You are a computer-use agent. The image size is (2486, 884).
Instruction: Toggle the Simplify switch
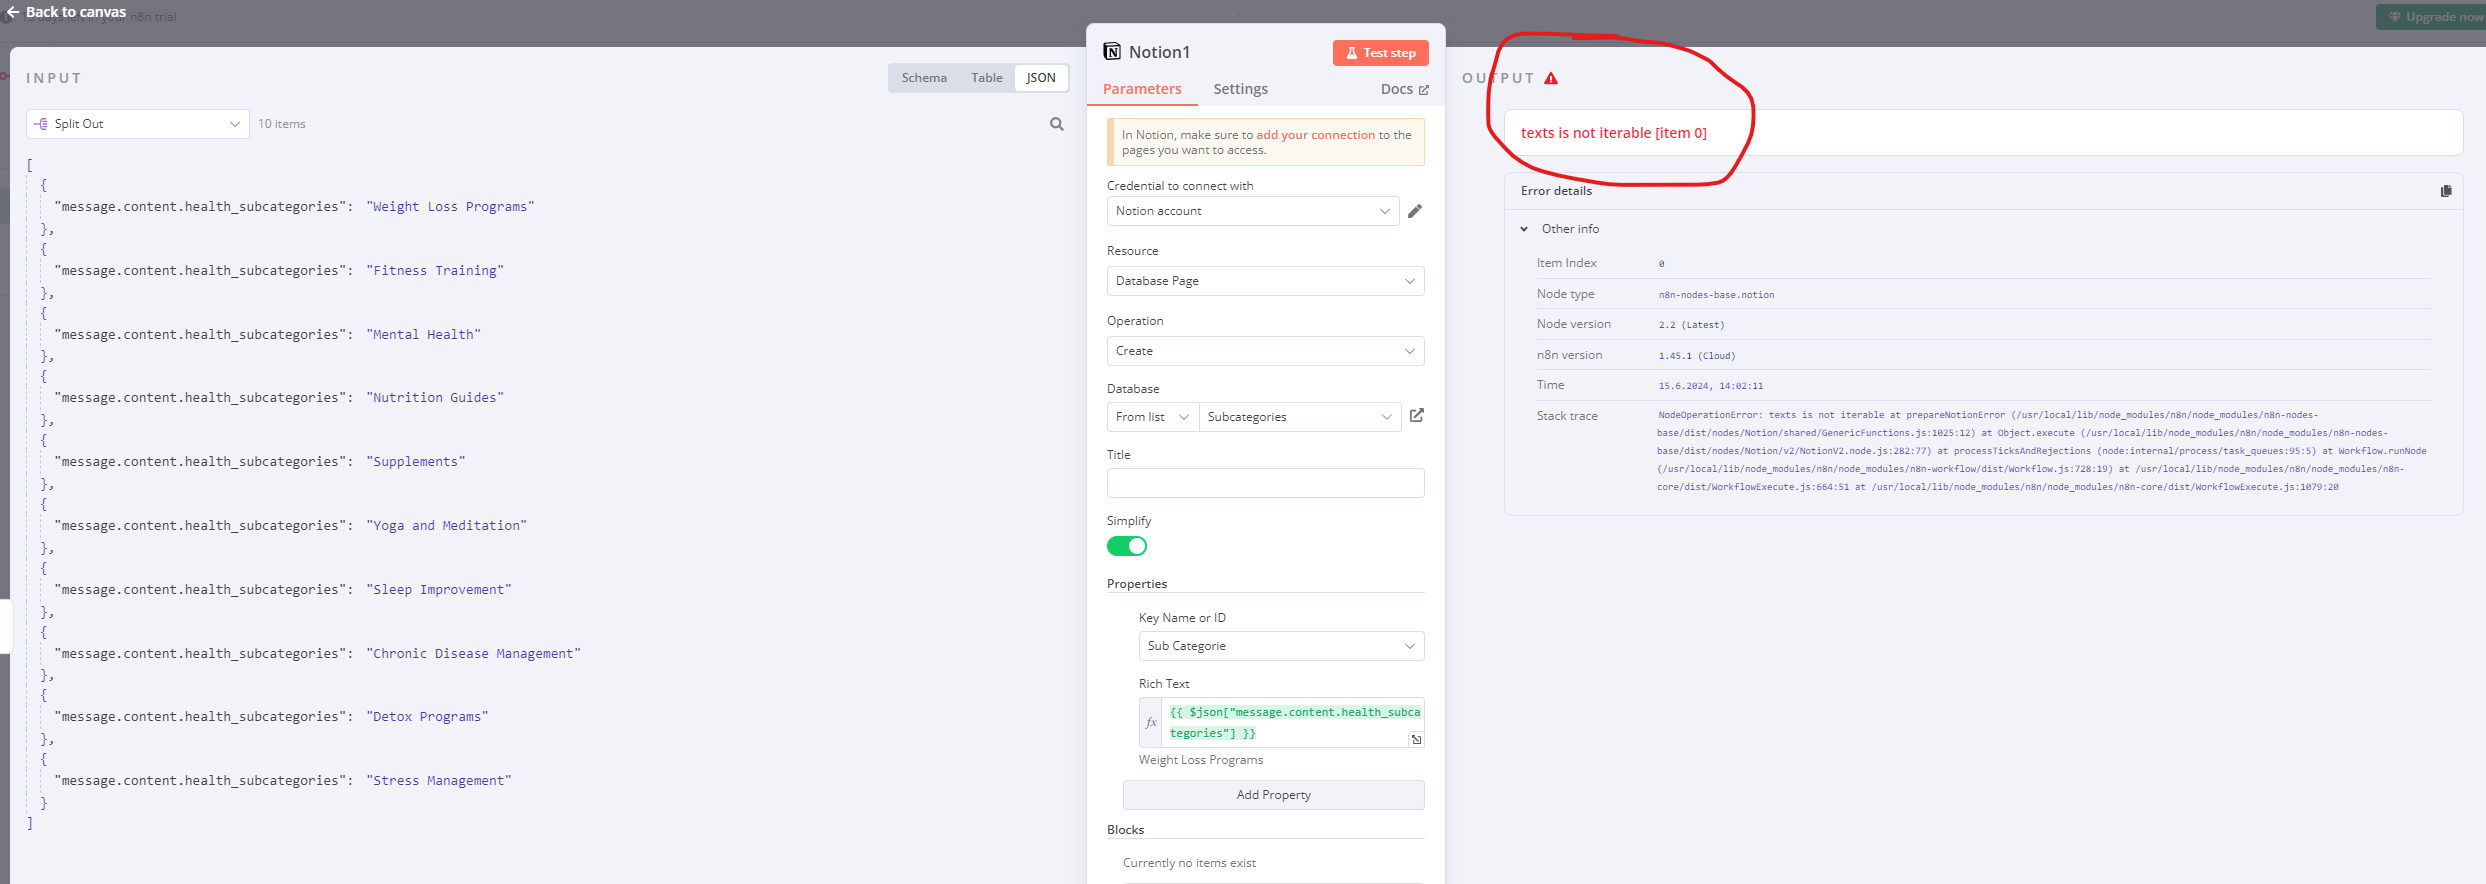coord(1127,546)
